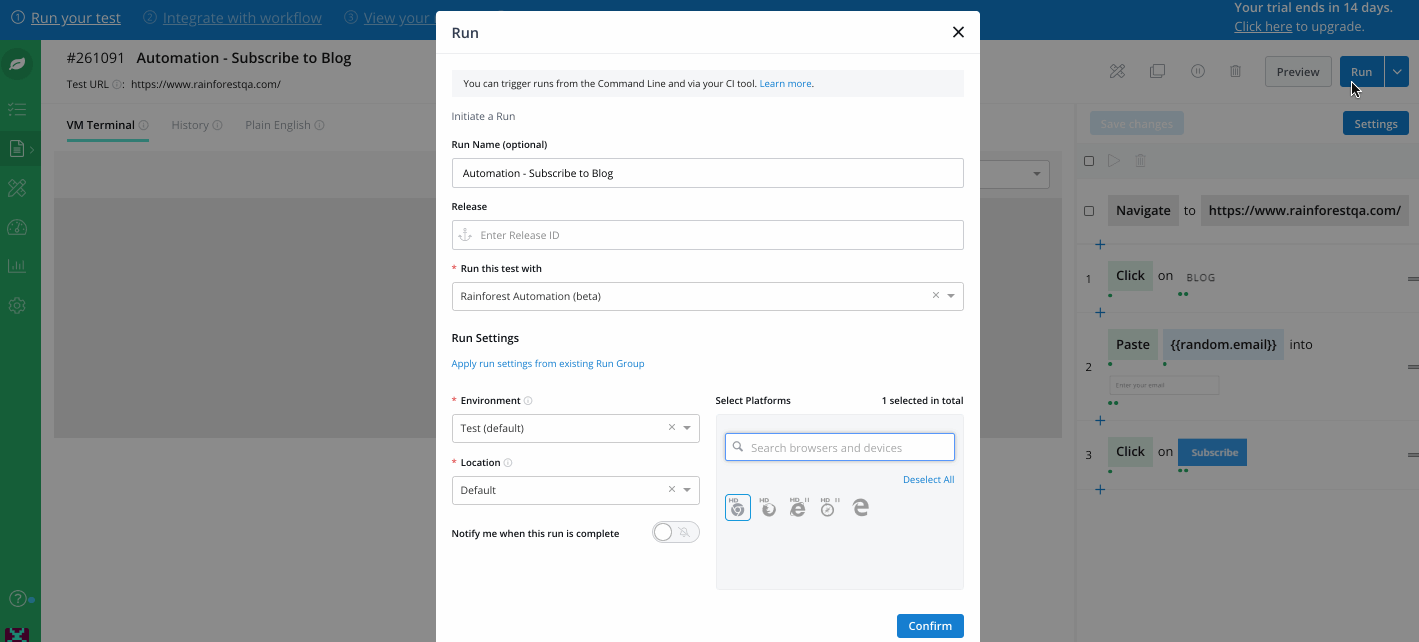Click Run your test onboarding step
This screenshot has height=642, width=1419.
coord(76,18)
